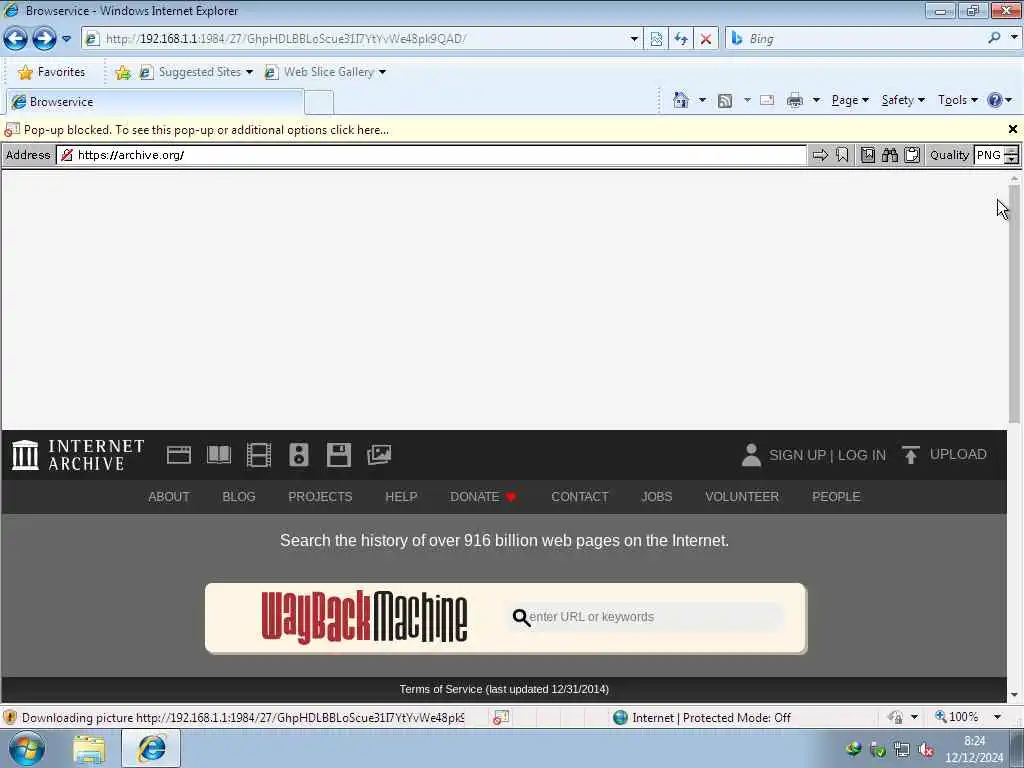Click the Read Mail envelope icon

[767, 100]
